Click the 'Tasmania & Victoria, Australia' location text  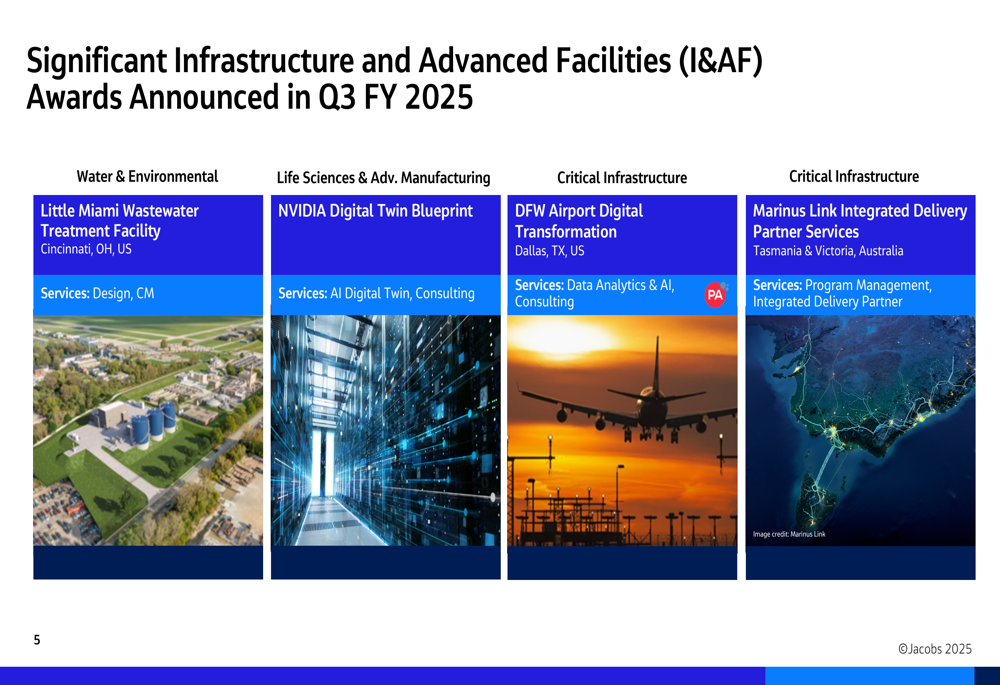point(828,251)
